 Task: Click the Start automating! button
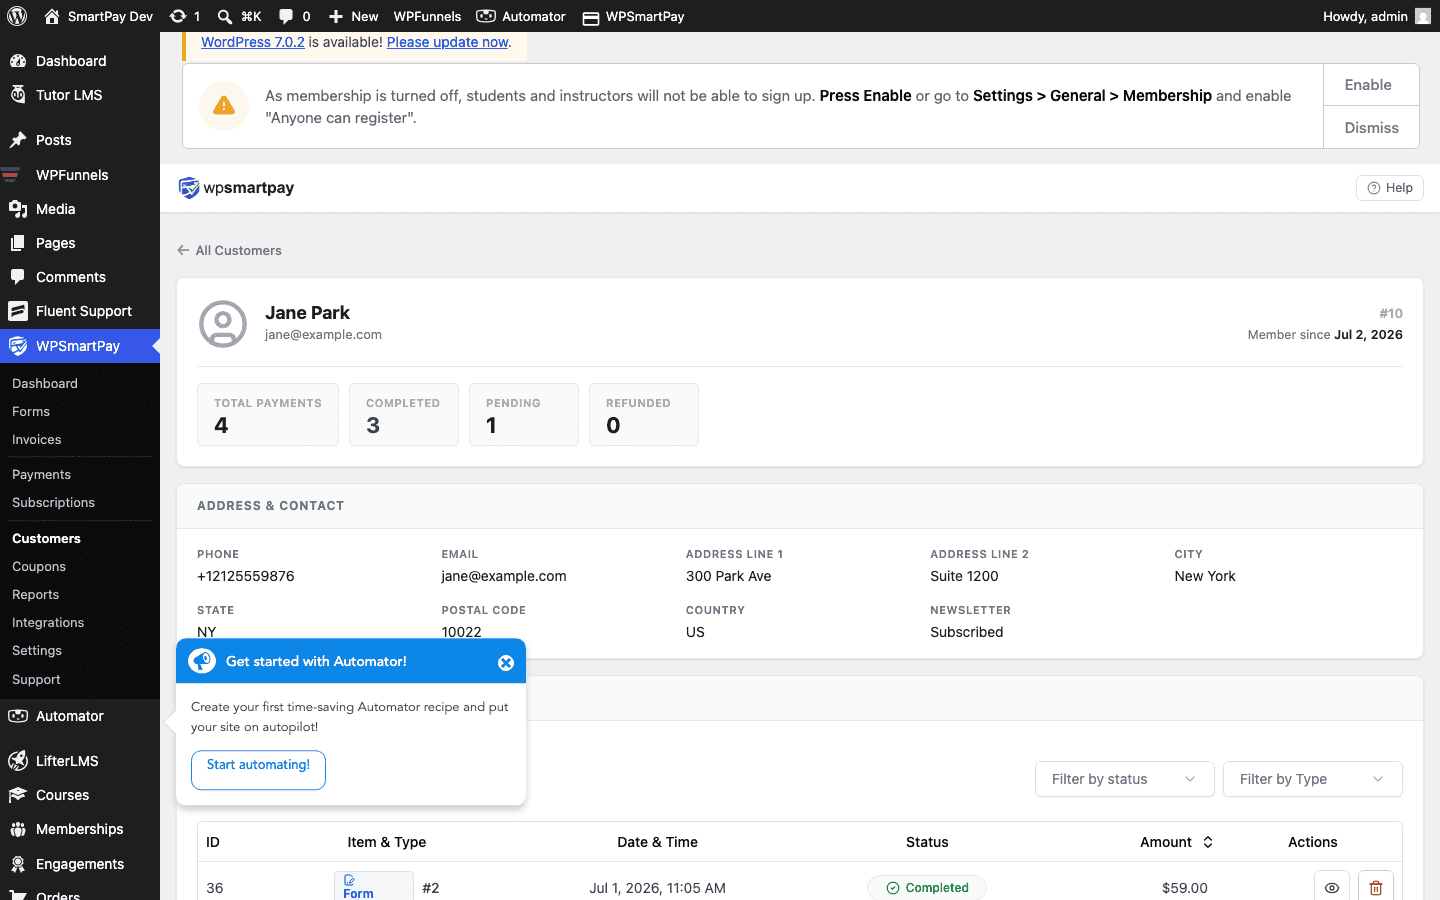click(x=258, y=770)
